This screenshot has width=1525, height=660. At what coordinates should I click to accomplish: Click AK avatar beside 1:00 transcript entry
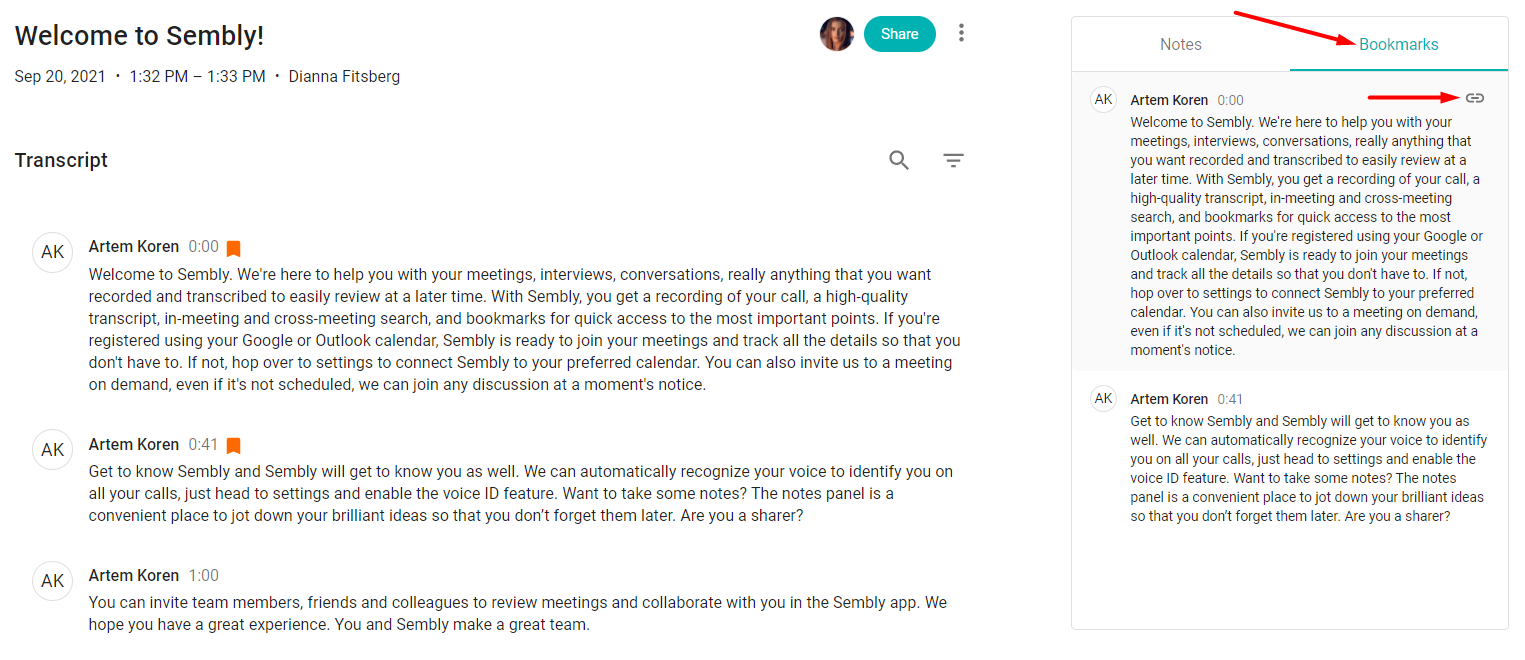click(x=52, y=581)
